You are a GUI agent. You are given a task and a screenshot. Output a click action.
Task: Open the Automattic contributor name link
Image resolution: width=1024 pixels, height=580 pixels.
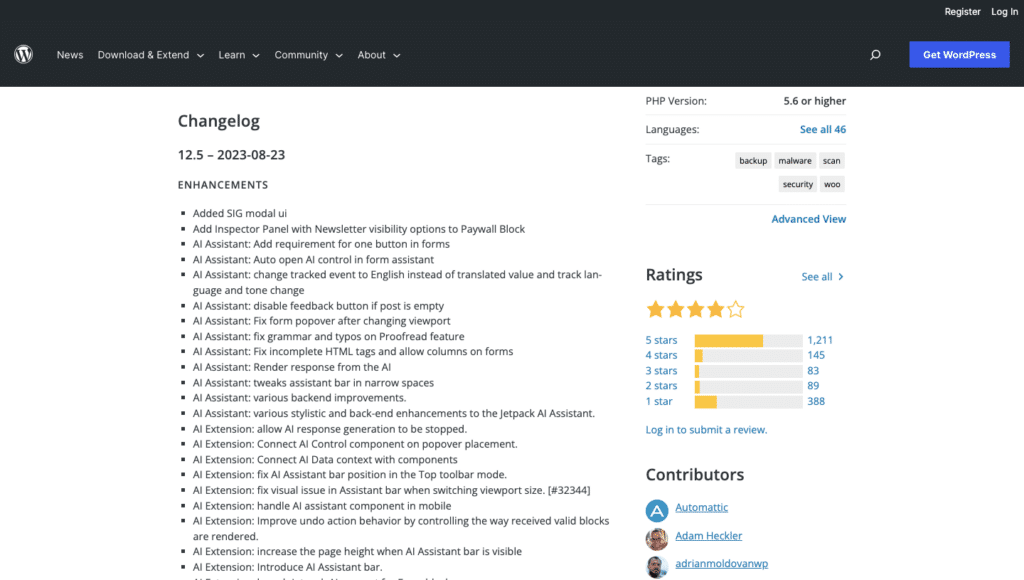pos(701,508)
